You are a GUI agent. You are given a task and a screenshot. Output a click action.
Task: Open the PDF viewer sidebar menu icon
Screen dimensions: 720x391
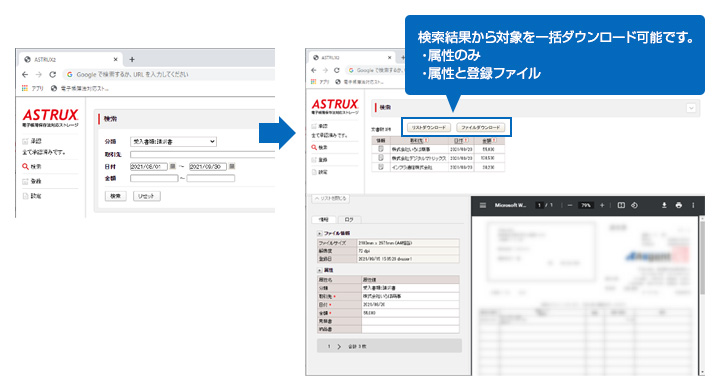[x=483, y=205]
